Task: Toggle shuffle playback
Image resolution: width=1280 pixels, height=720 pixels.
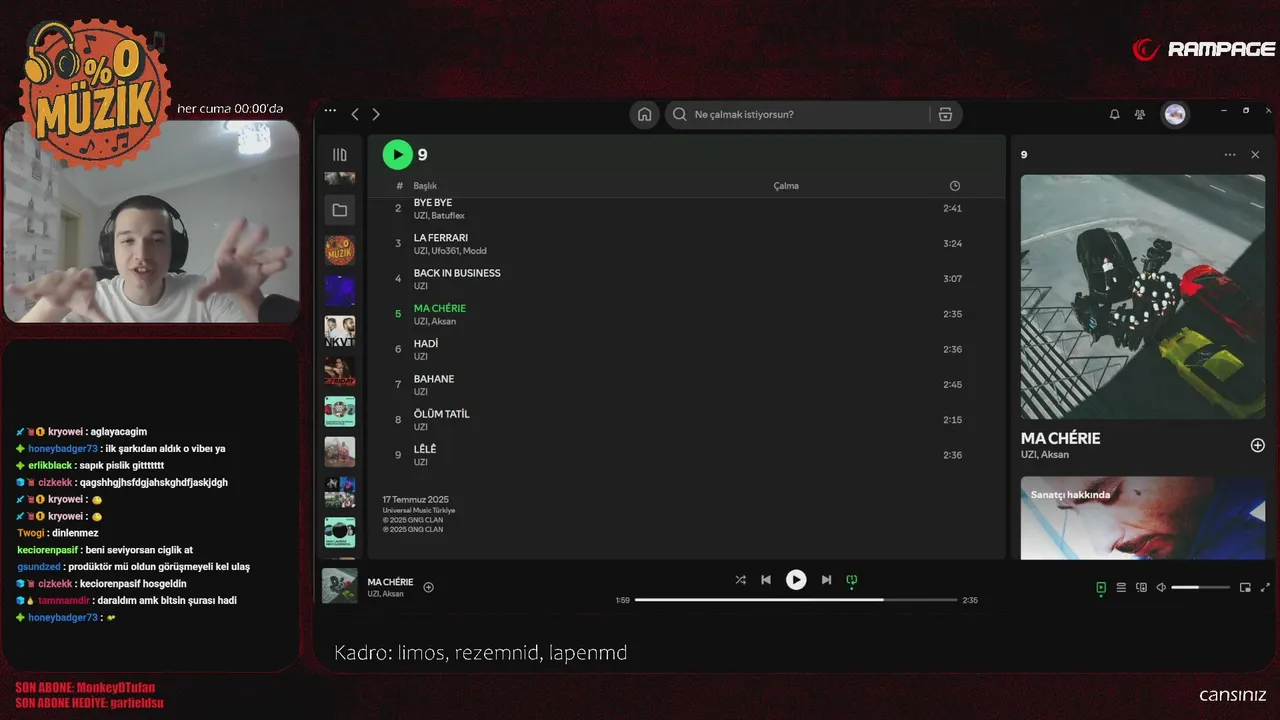Action: pyautogui.click(x=740, y=580)
